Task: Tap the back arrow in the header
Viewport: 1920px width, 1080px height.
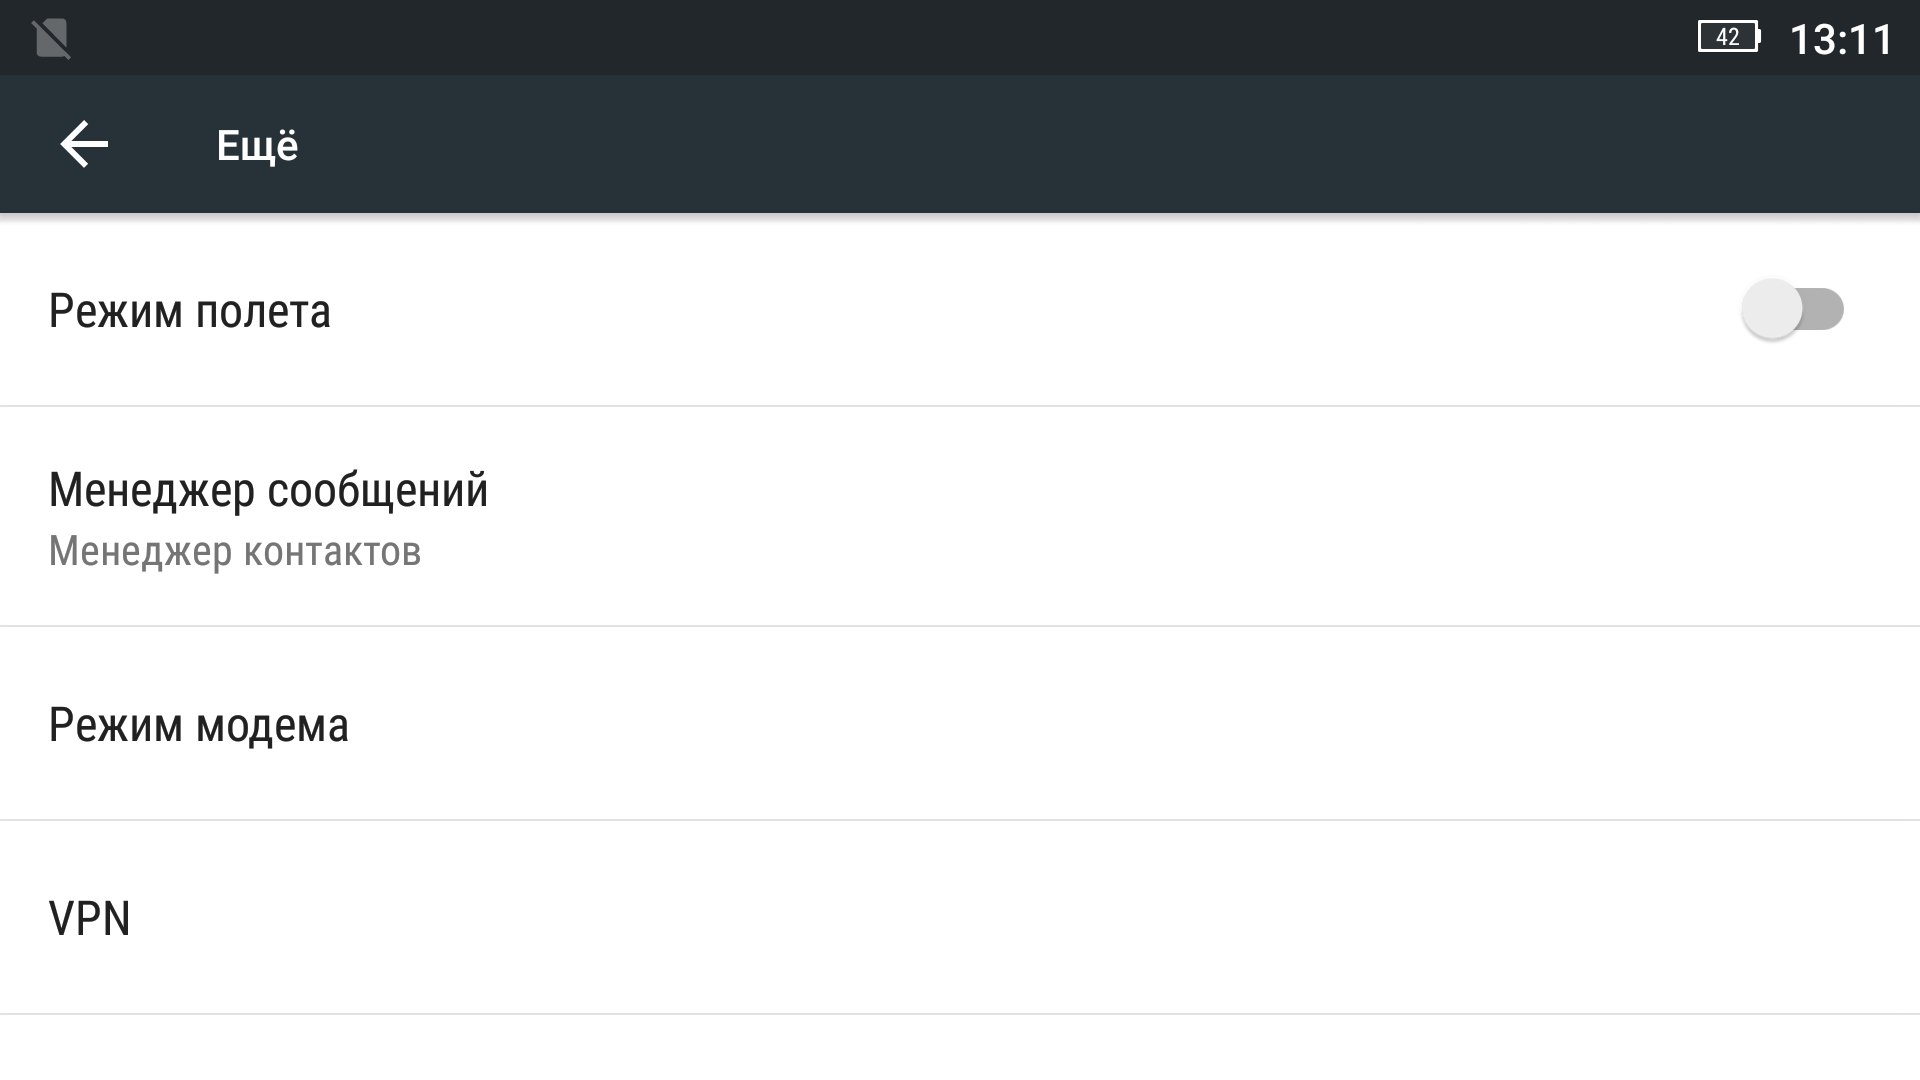Action: coord(84,145)
